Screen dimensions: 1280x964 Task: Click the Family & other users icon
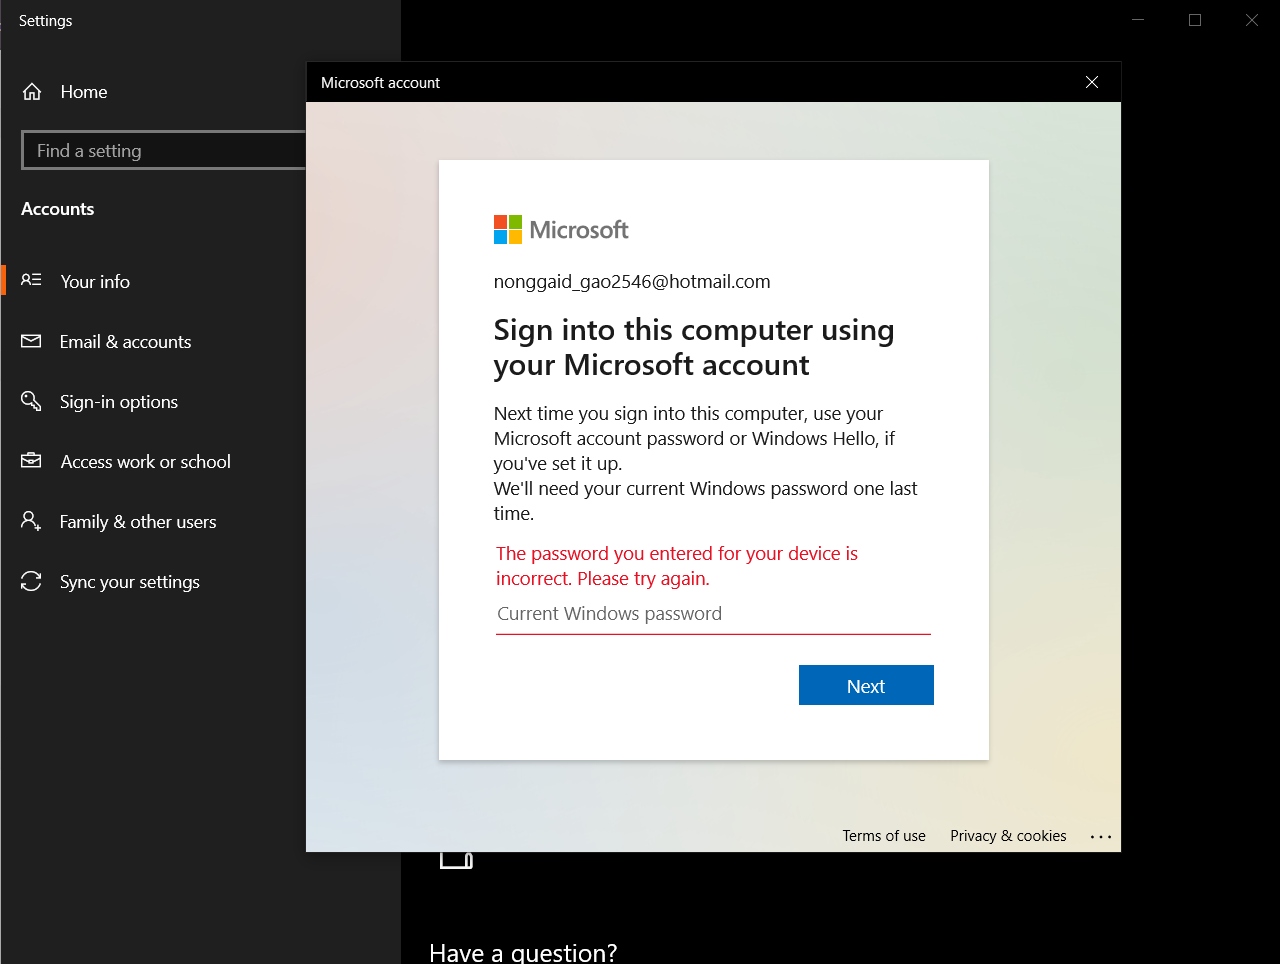tap(31, 521)
